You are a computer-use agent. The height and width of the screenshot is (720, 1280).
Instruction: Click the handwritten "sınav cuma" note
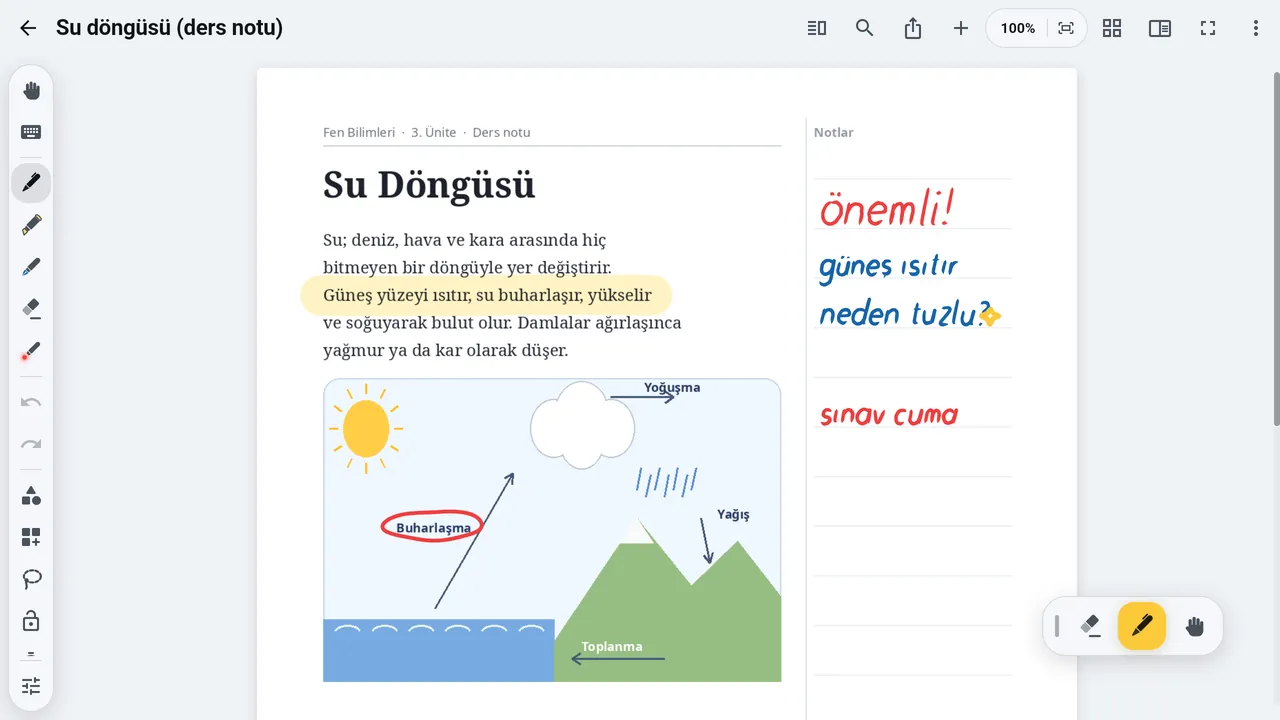pos(889,415)
